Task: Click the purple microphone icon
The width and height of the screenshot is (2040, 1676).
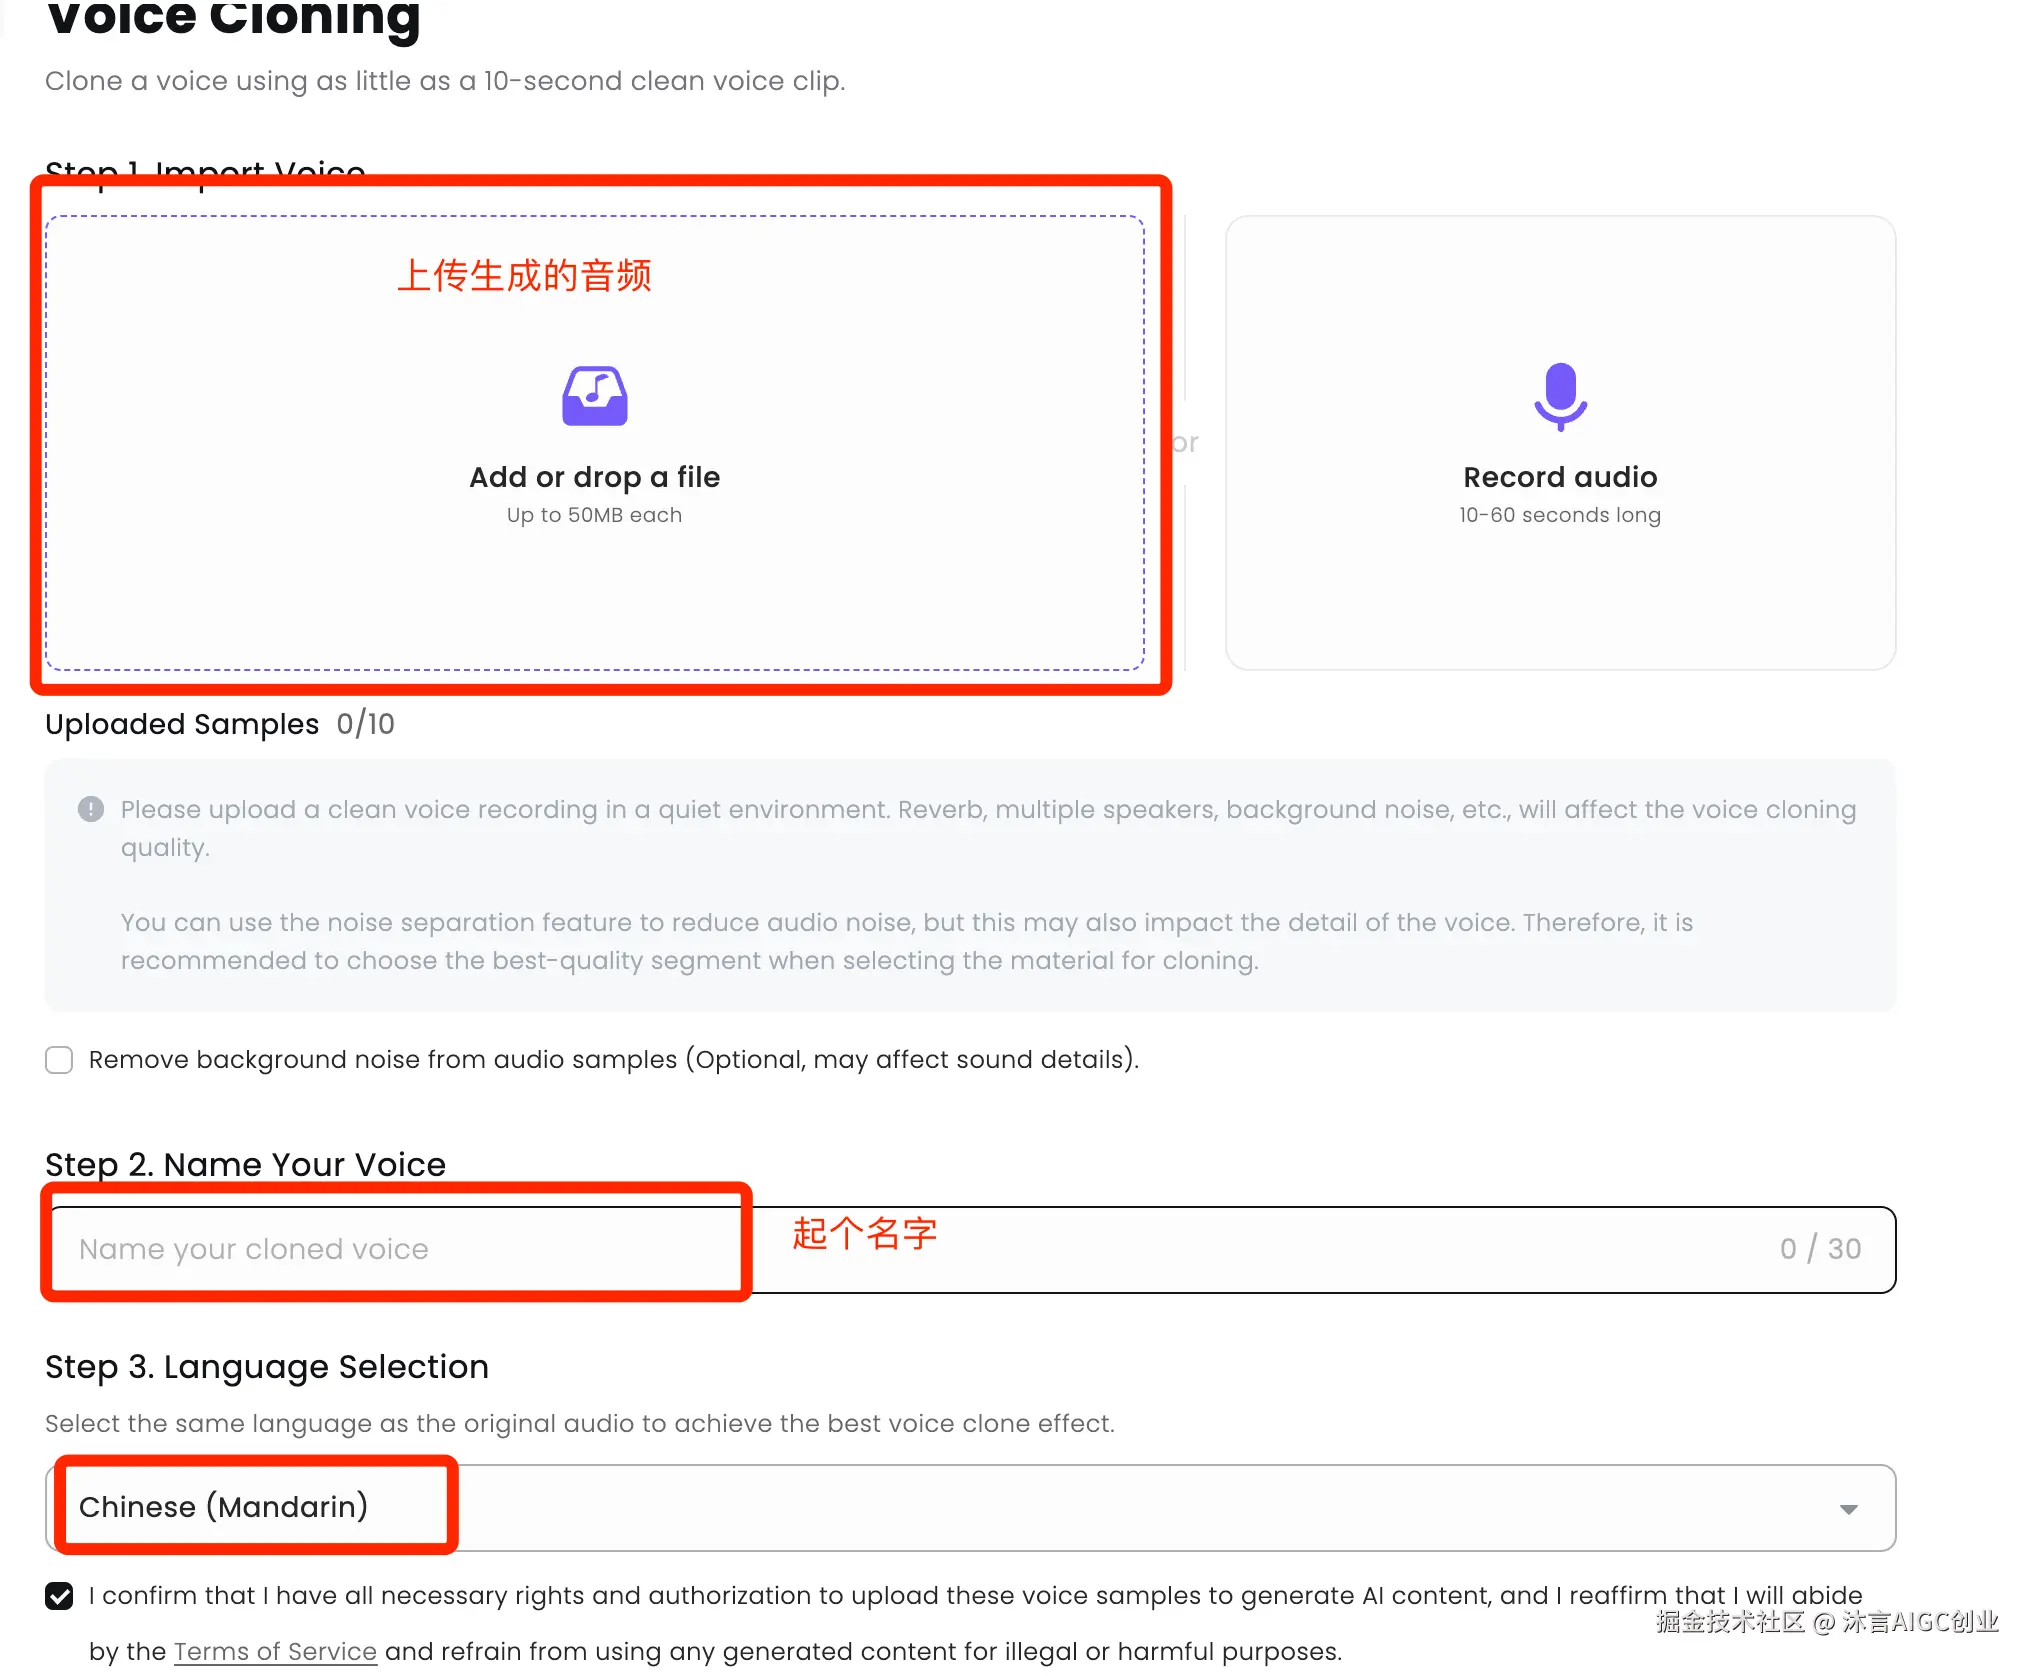Action: click(1560, 396)
